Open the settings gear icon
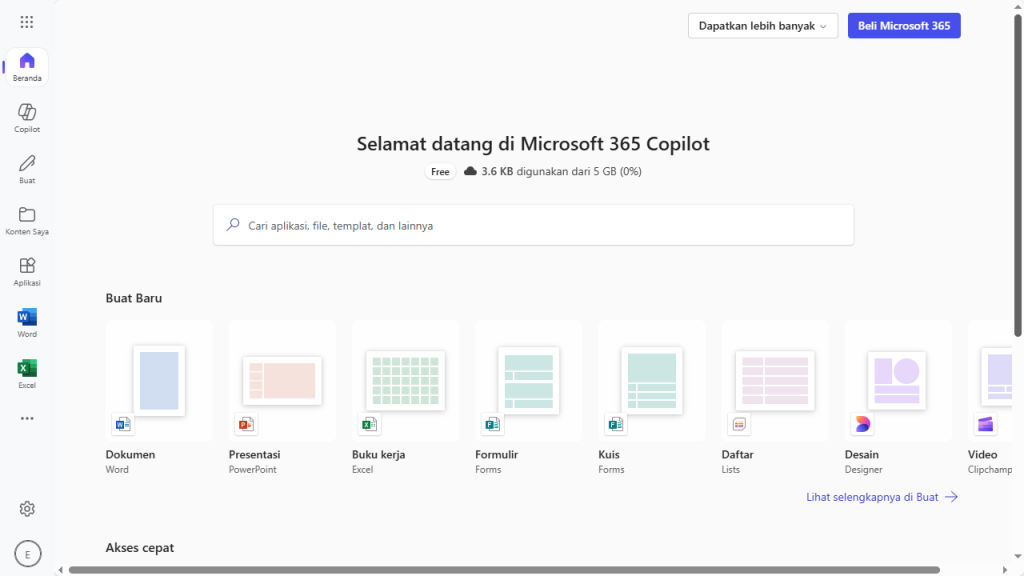The width and height of the screenshot is (1024, 576). click(x=27, y=509)
